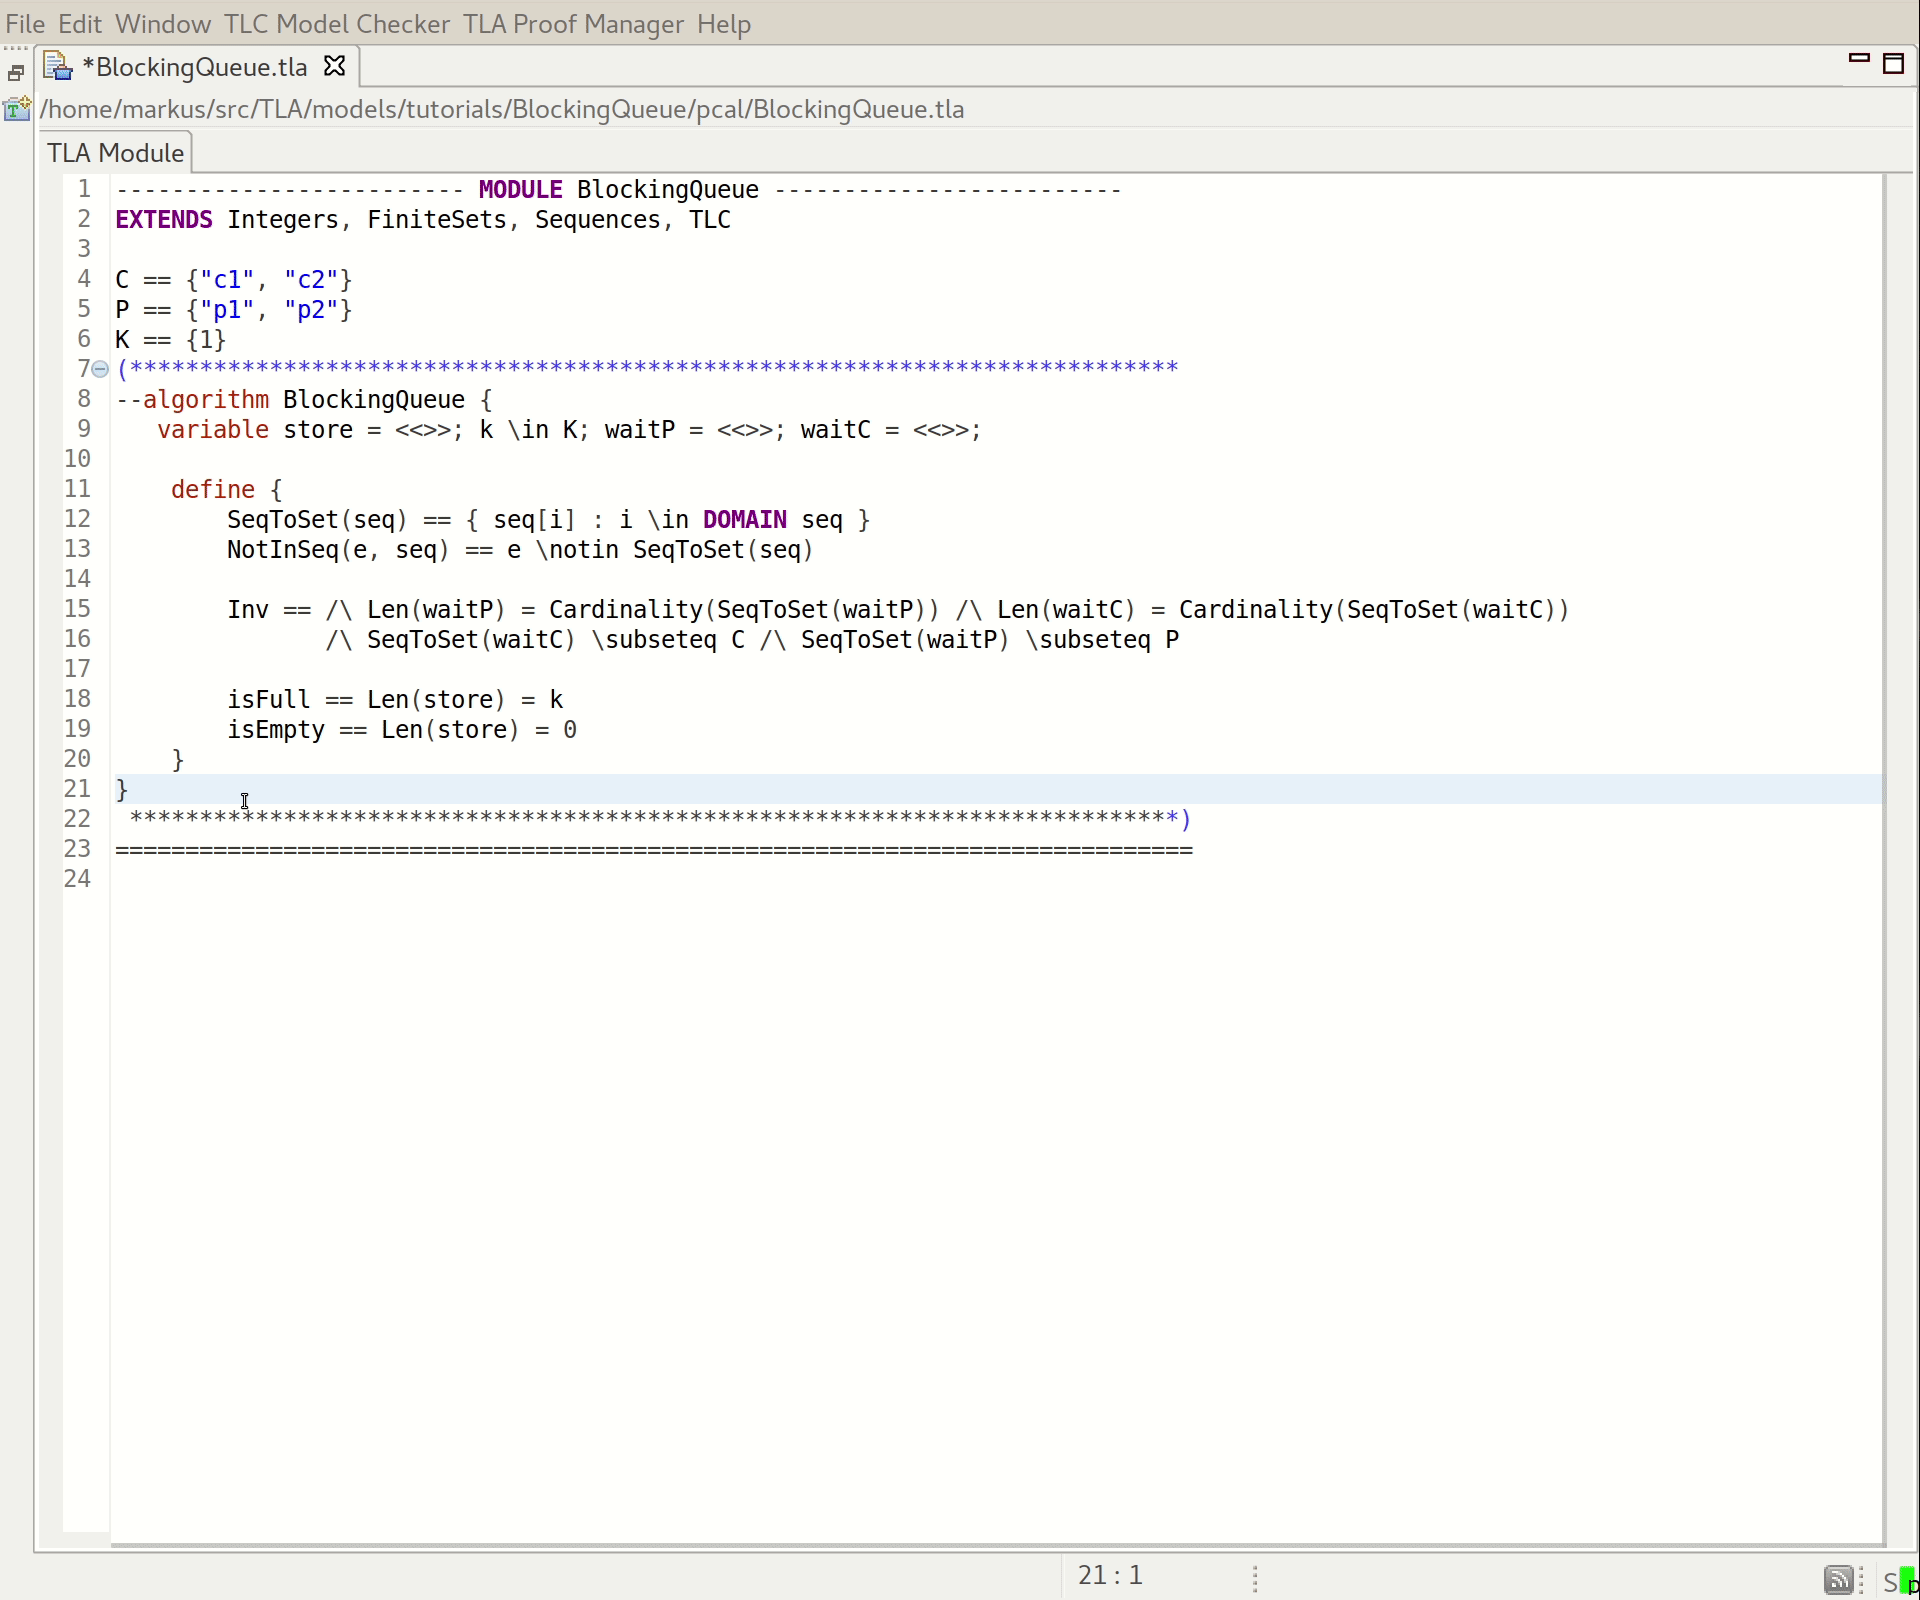Click the news feed icon in the status bar
Viewport: 1920px width, 1600px height.
(1840, 1580)
